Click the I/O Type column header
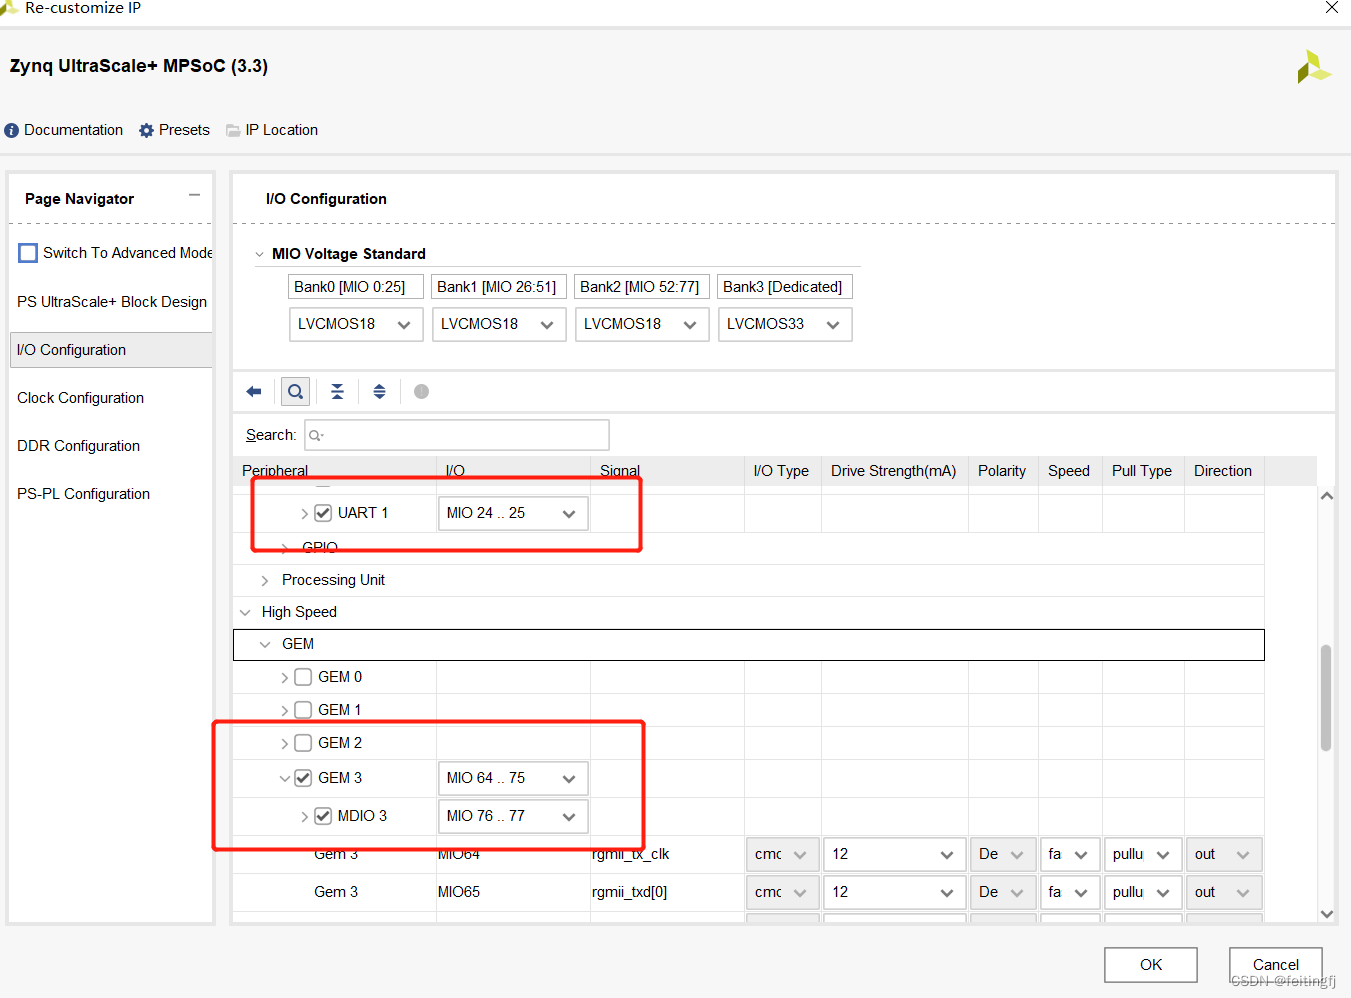Image resolution: width=1351 pixels, height=998 pixels. click(782, 471)
